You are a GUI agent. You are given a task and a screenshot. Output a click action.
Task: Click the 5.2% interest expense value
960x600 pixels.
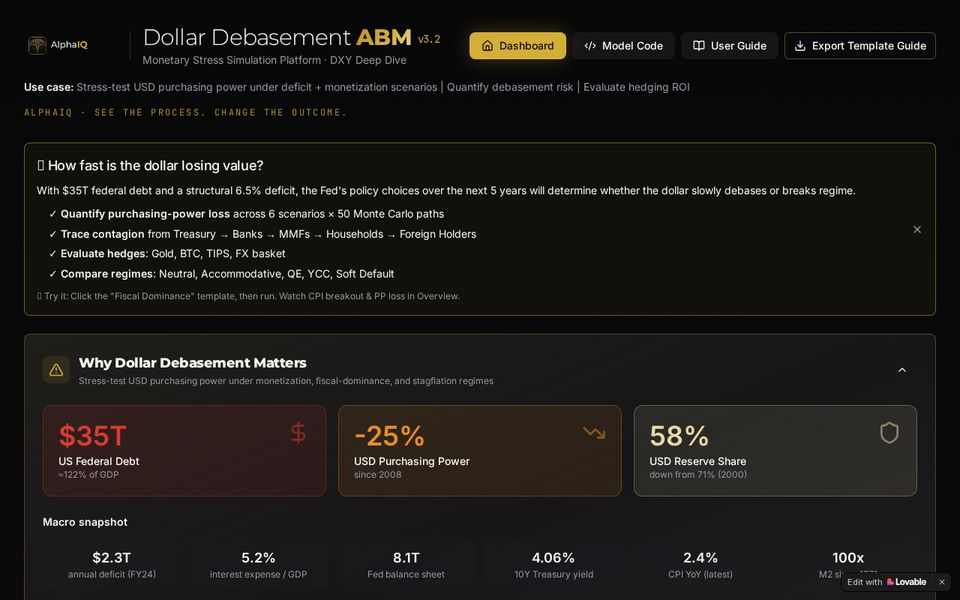point(258,558)
